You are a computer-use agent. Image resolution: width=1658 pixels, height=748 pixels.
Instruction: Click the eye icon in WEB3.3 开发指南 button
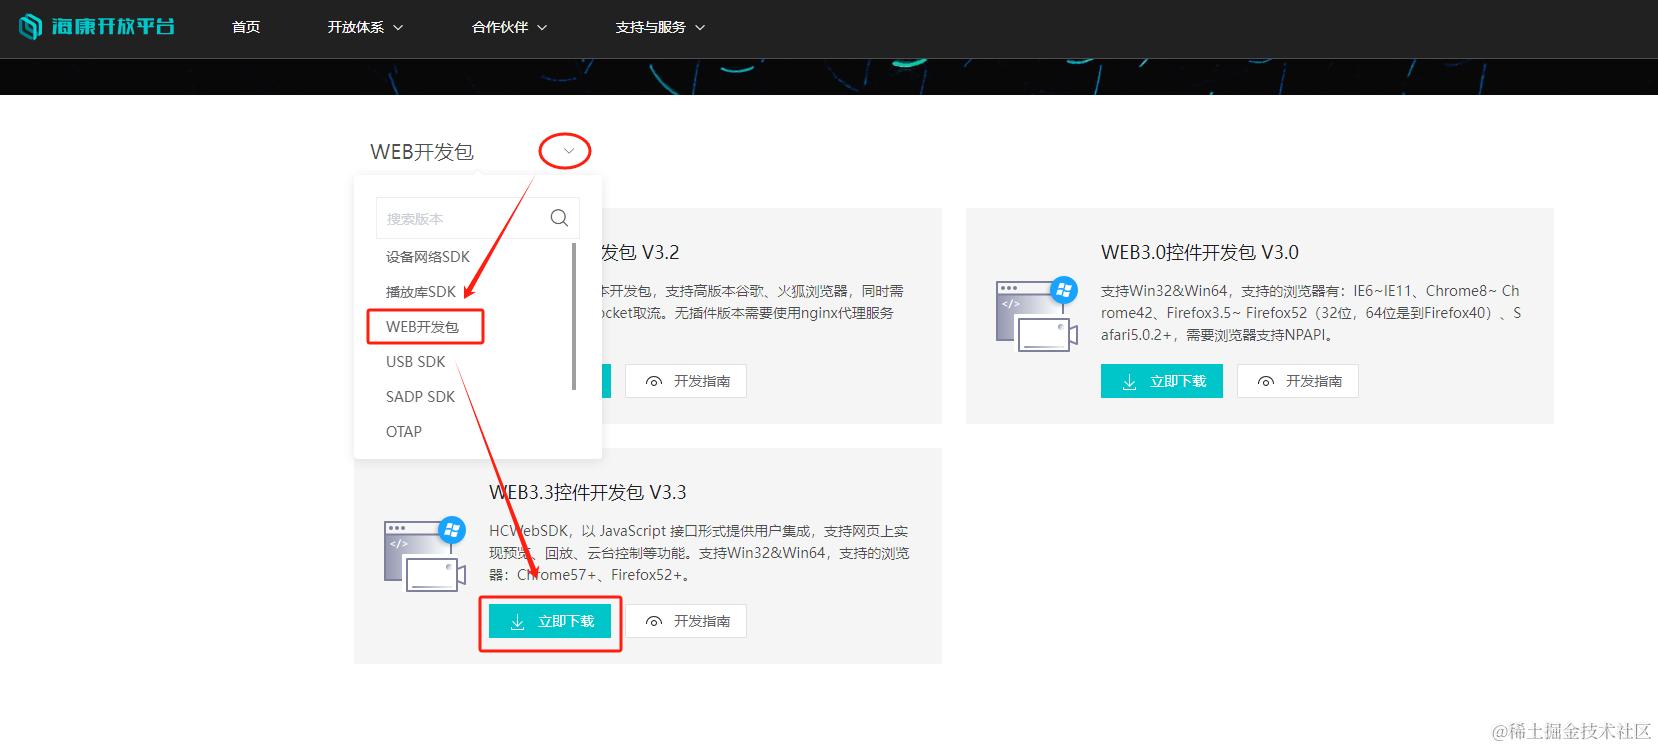[x=654, y=622]
